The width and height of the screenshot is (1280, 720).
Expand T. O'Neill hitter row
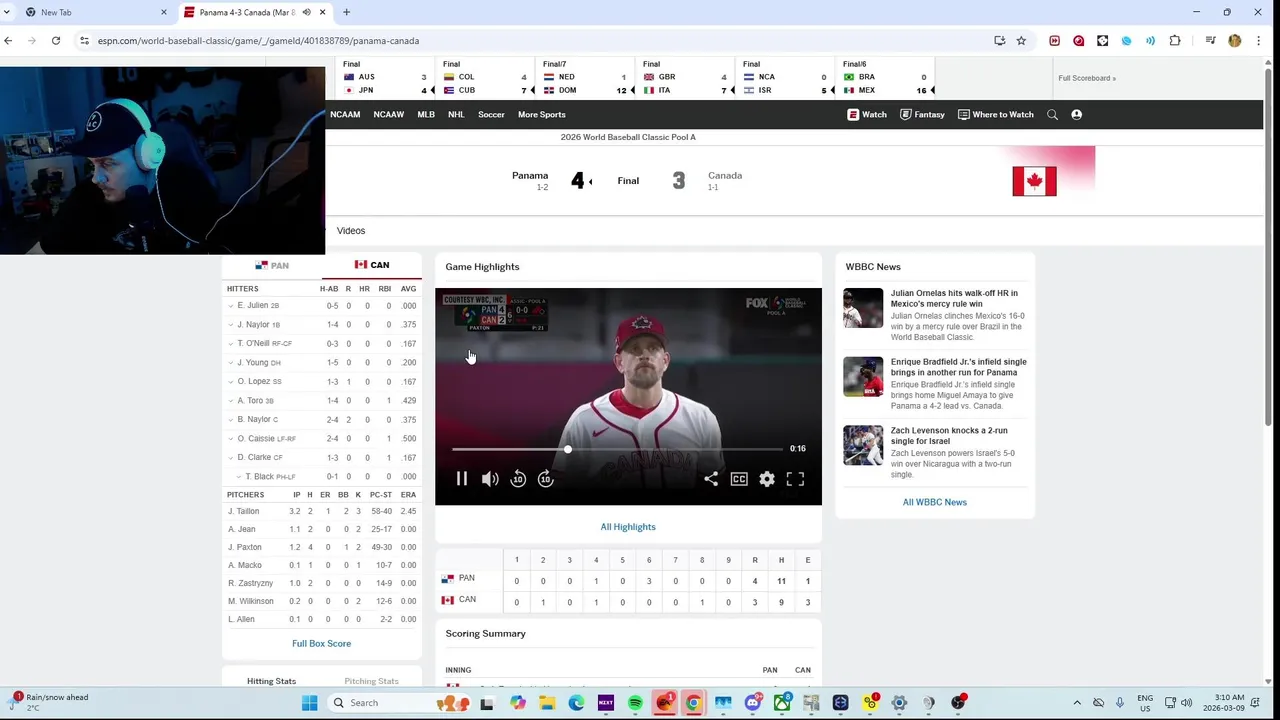tap(231, 344)
